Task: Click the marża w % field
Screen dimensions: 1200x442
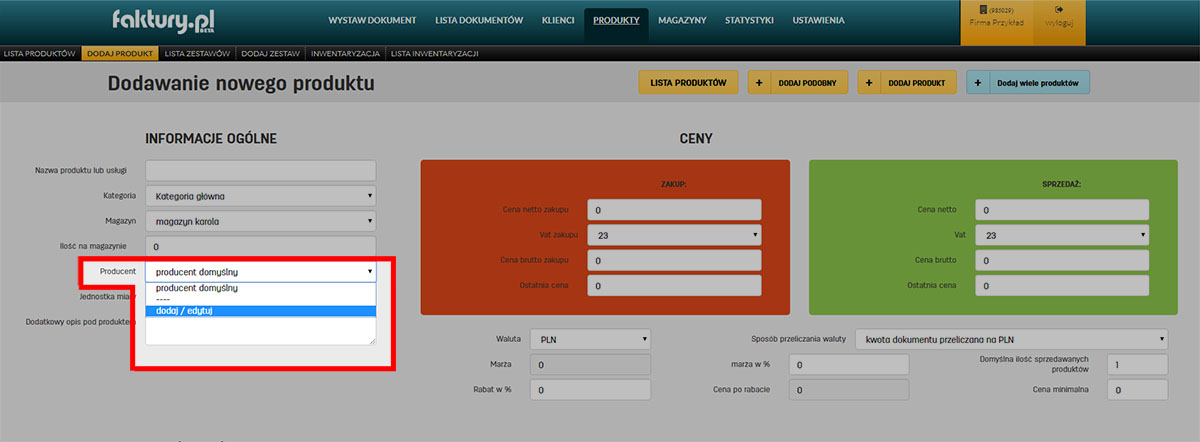Action: (849, 365)
